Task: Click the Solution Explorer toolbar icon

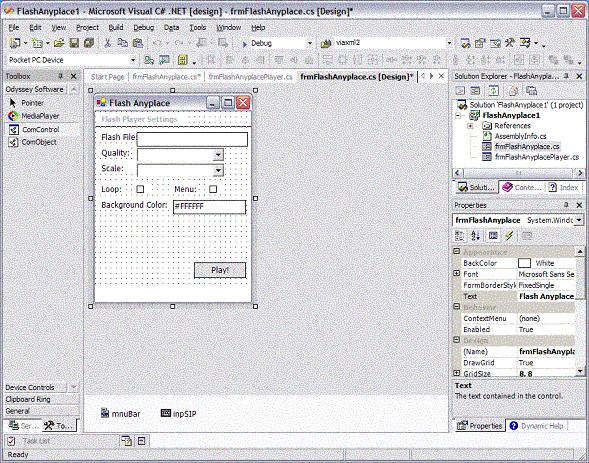Action: coord(465,43)
